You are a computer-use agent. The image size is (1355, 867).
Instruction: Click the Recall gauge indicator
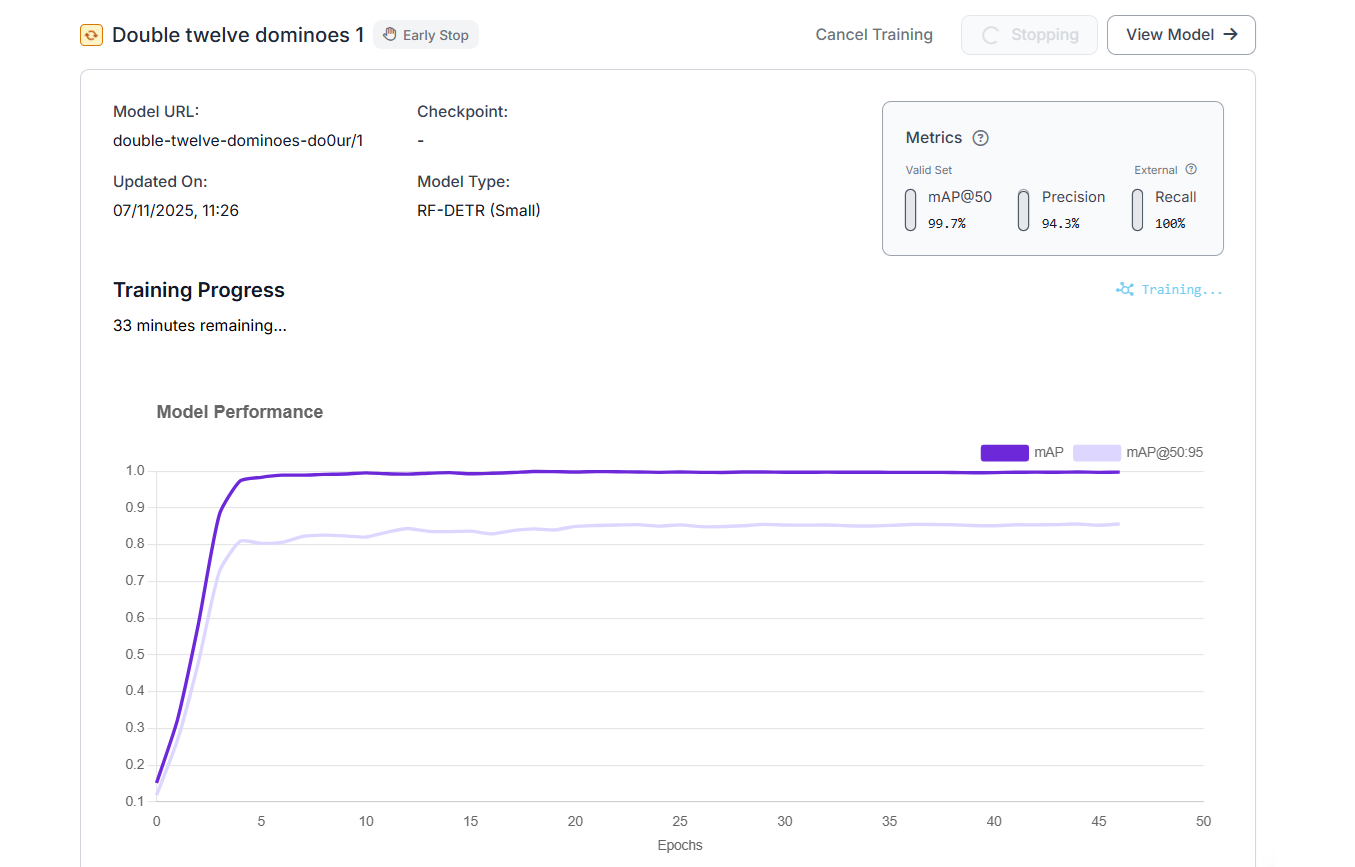pos(1137,210)
